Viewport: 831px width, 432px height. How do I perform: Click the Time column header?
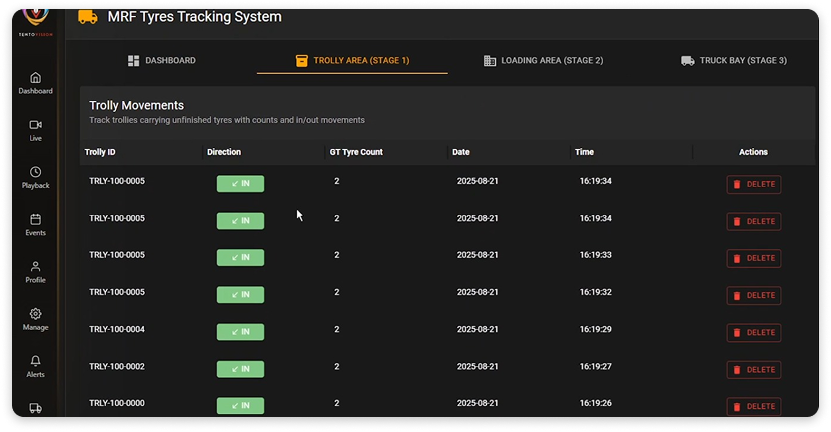[585, 152]
